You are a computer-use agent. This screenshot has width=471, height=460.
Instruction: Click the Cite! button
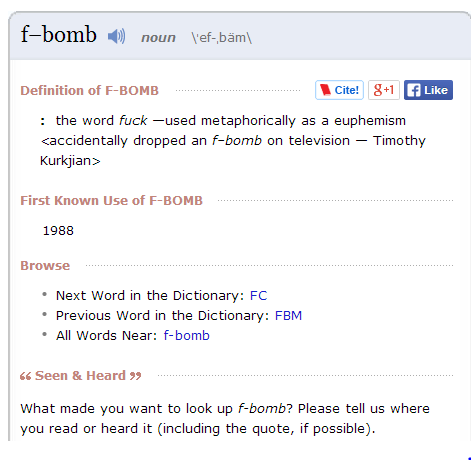click(339, 90)
